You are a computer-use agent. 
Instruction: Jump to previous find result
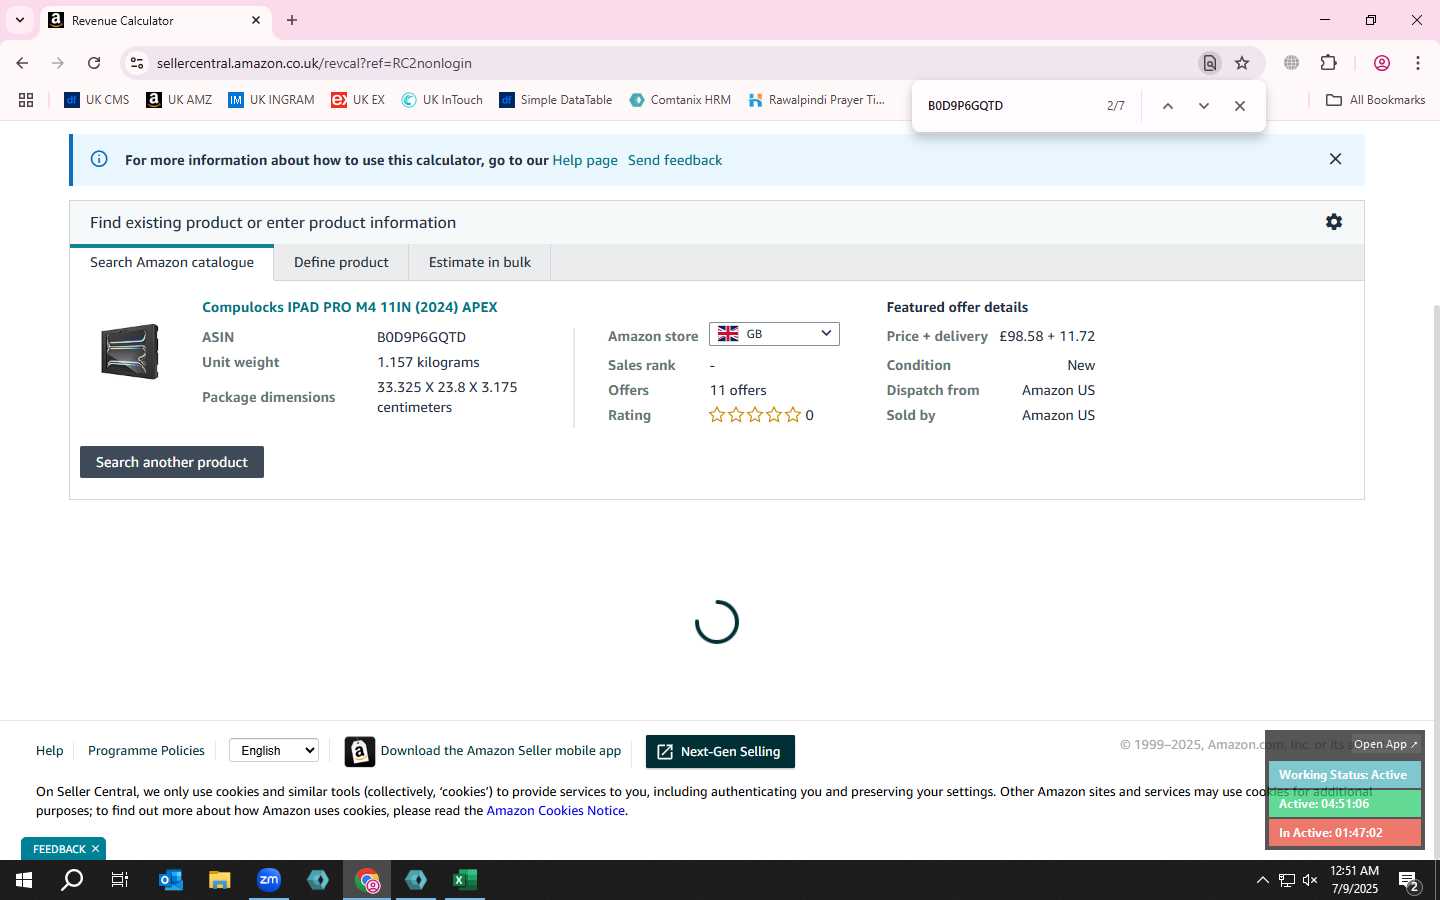click(x=1167, y=106)
